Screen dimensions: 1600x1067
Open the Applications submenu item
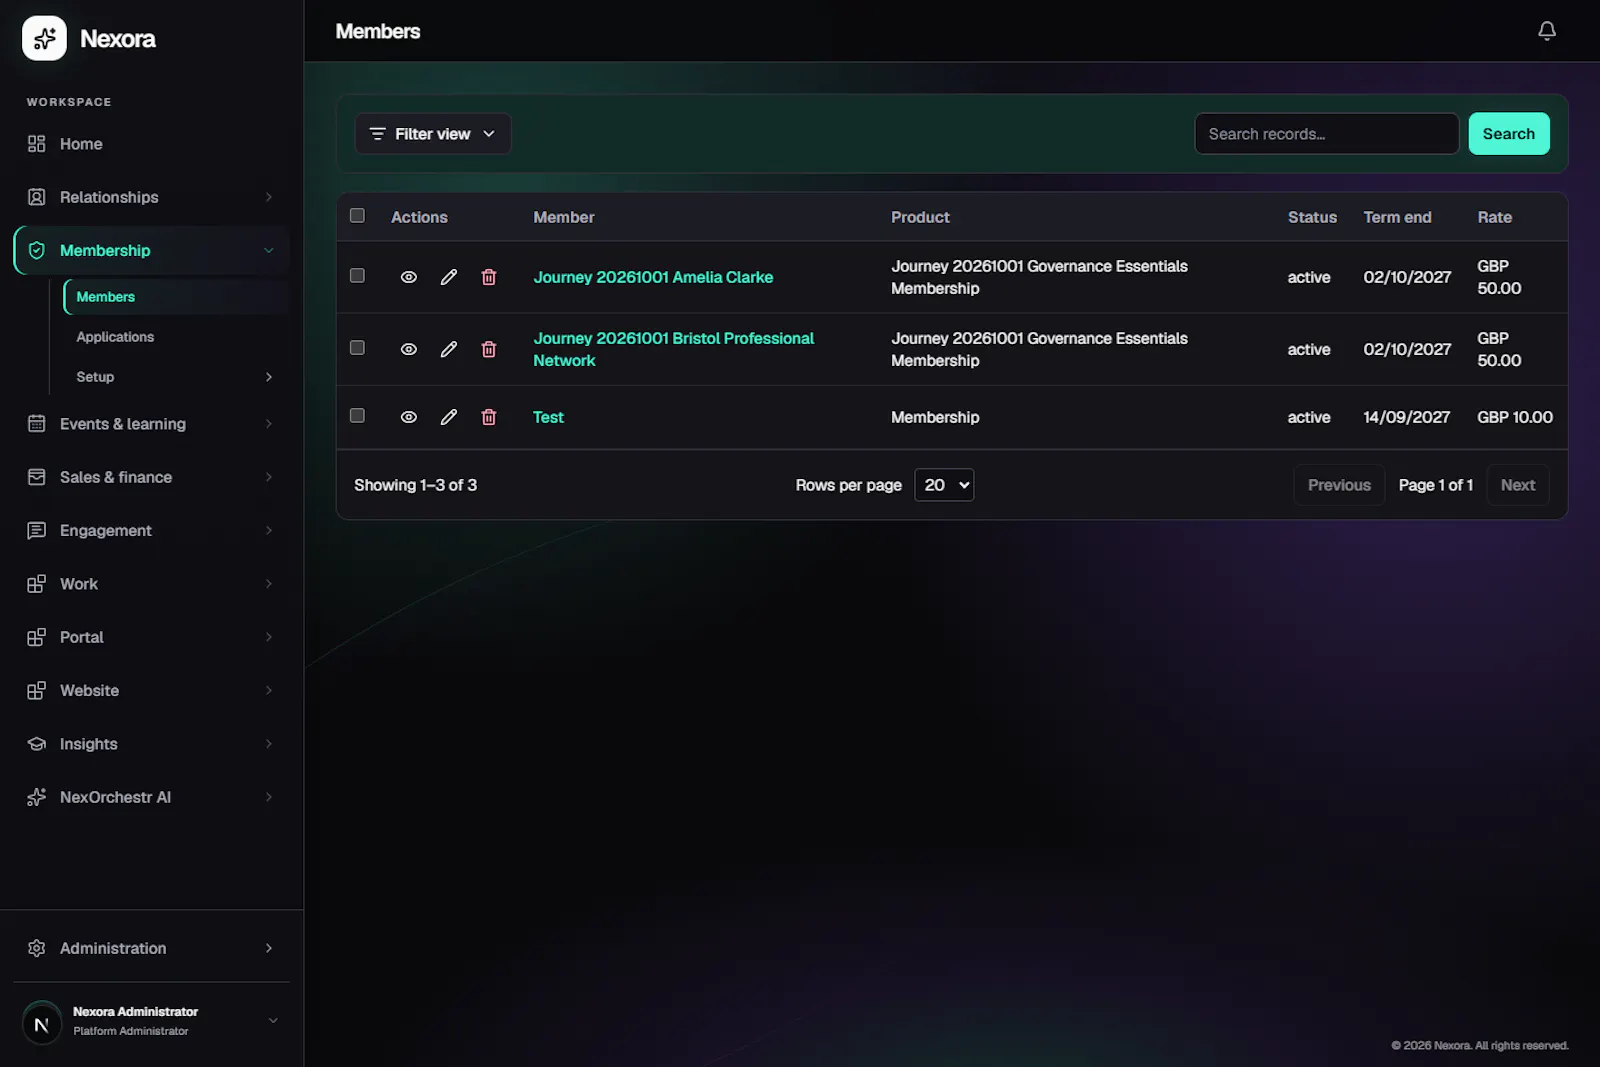click(x=115, y=337)
